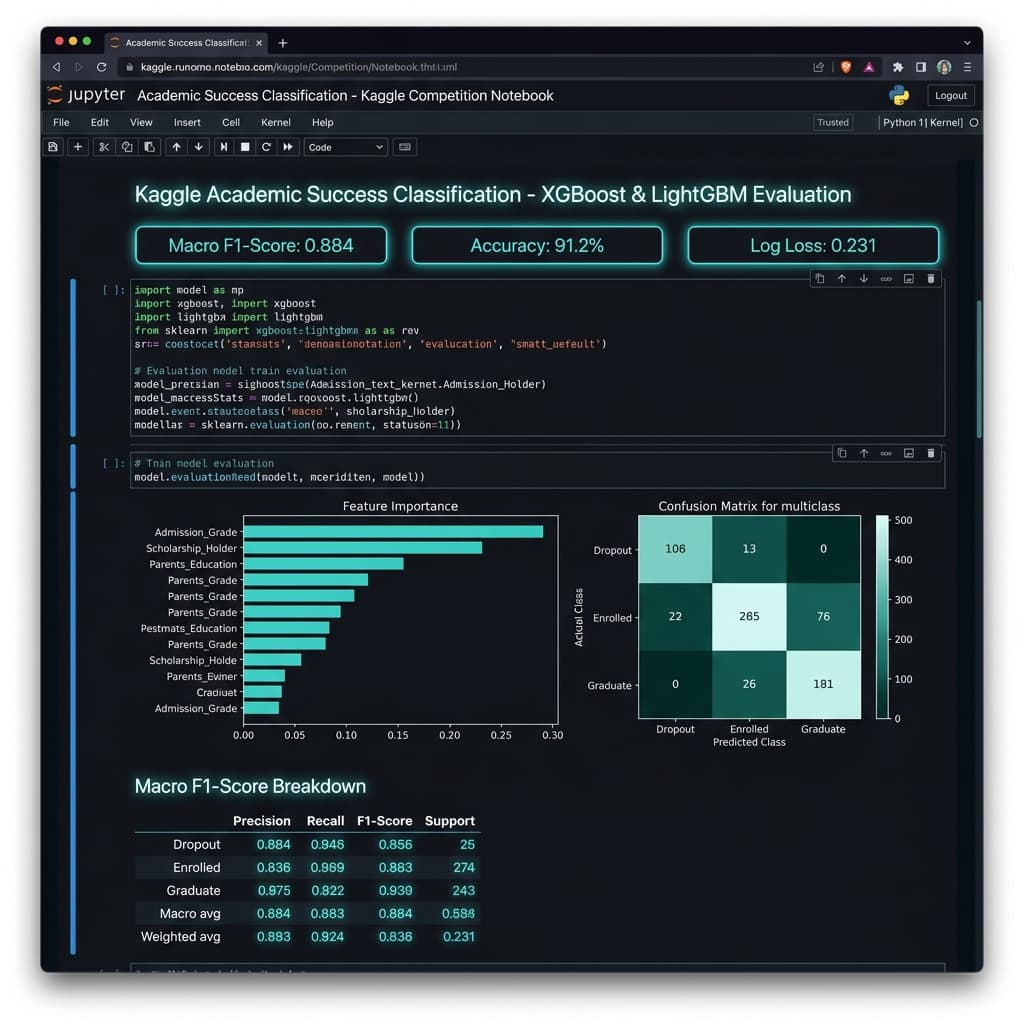Click the Python logo icon

click(x=899, y=95)
